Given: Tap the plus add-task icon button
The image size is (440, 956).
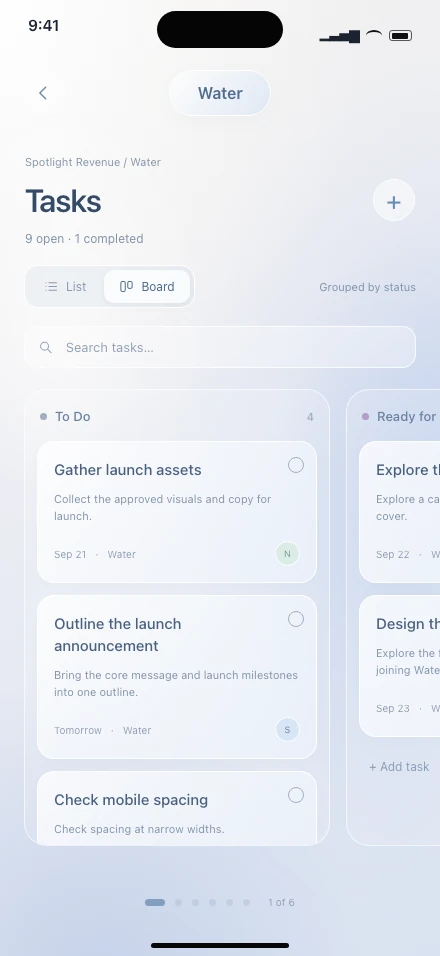Looking at the screenshot, I should pyautogui.click(x=394, y=201).
